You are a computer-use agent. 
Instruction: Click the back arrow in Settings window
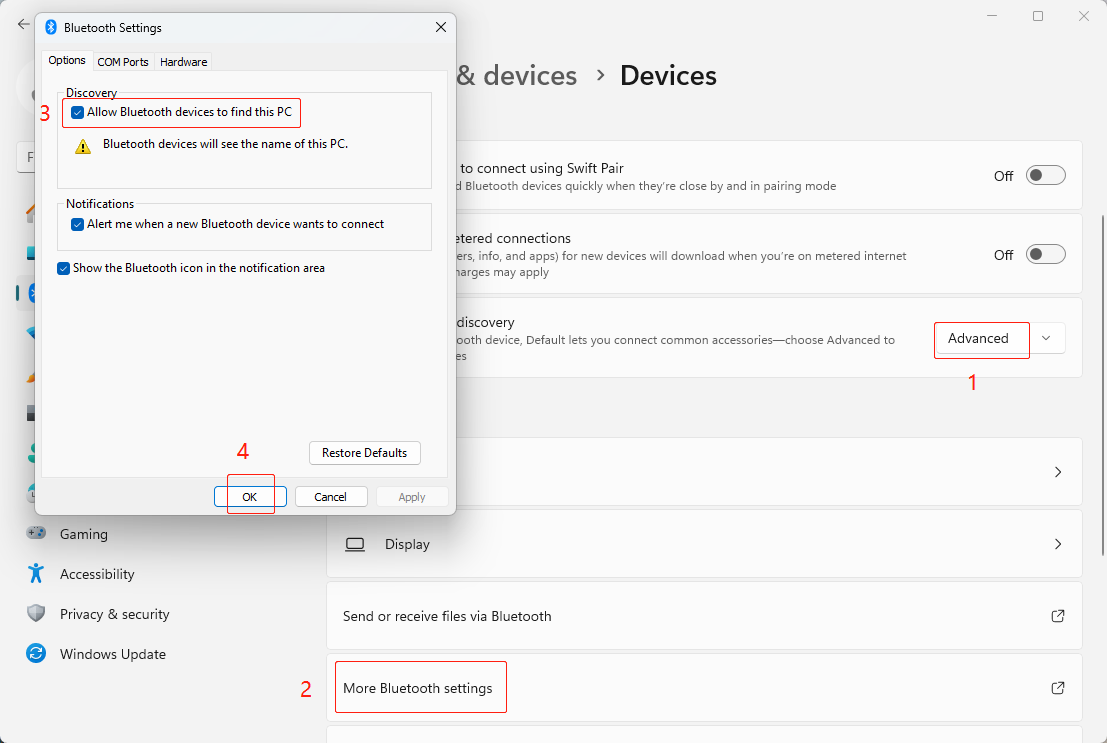(23, 24)
